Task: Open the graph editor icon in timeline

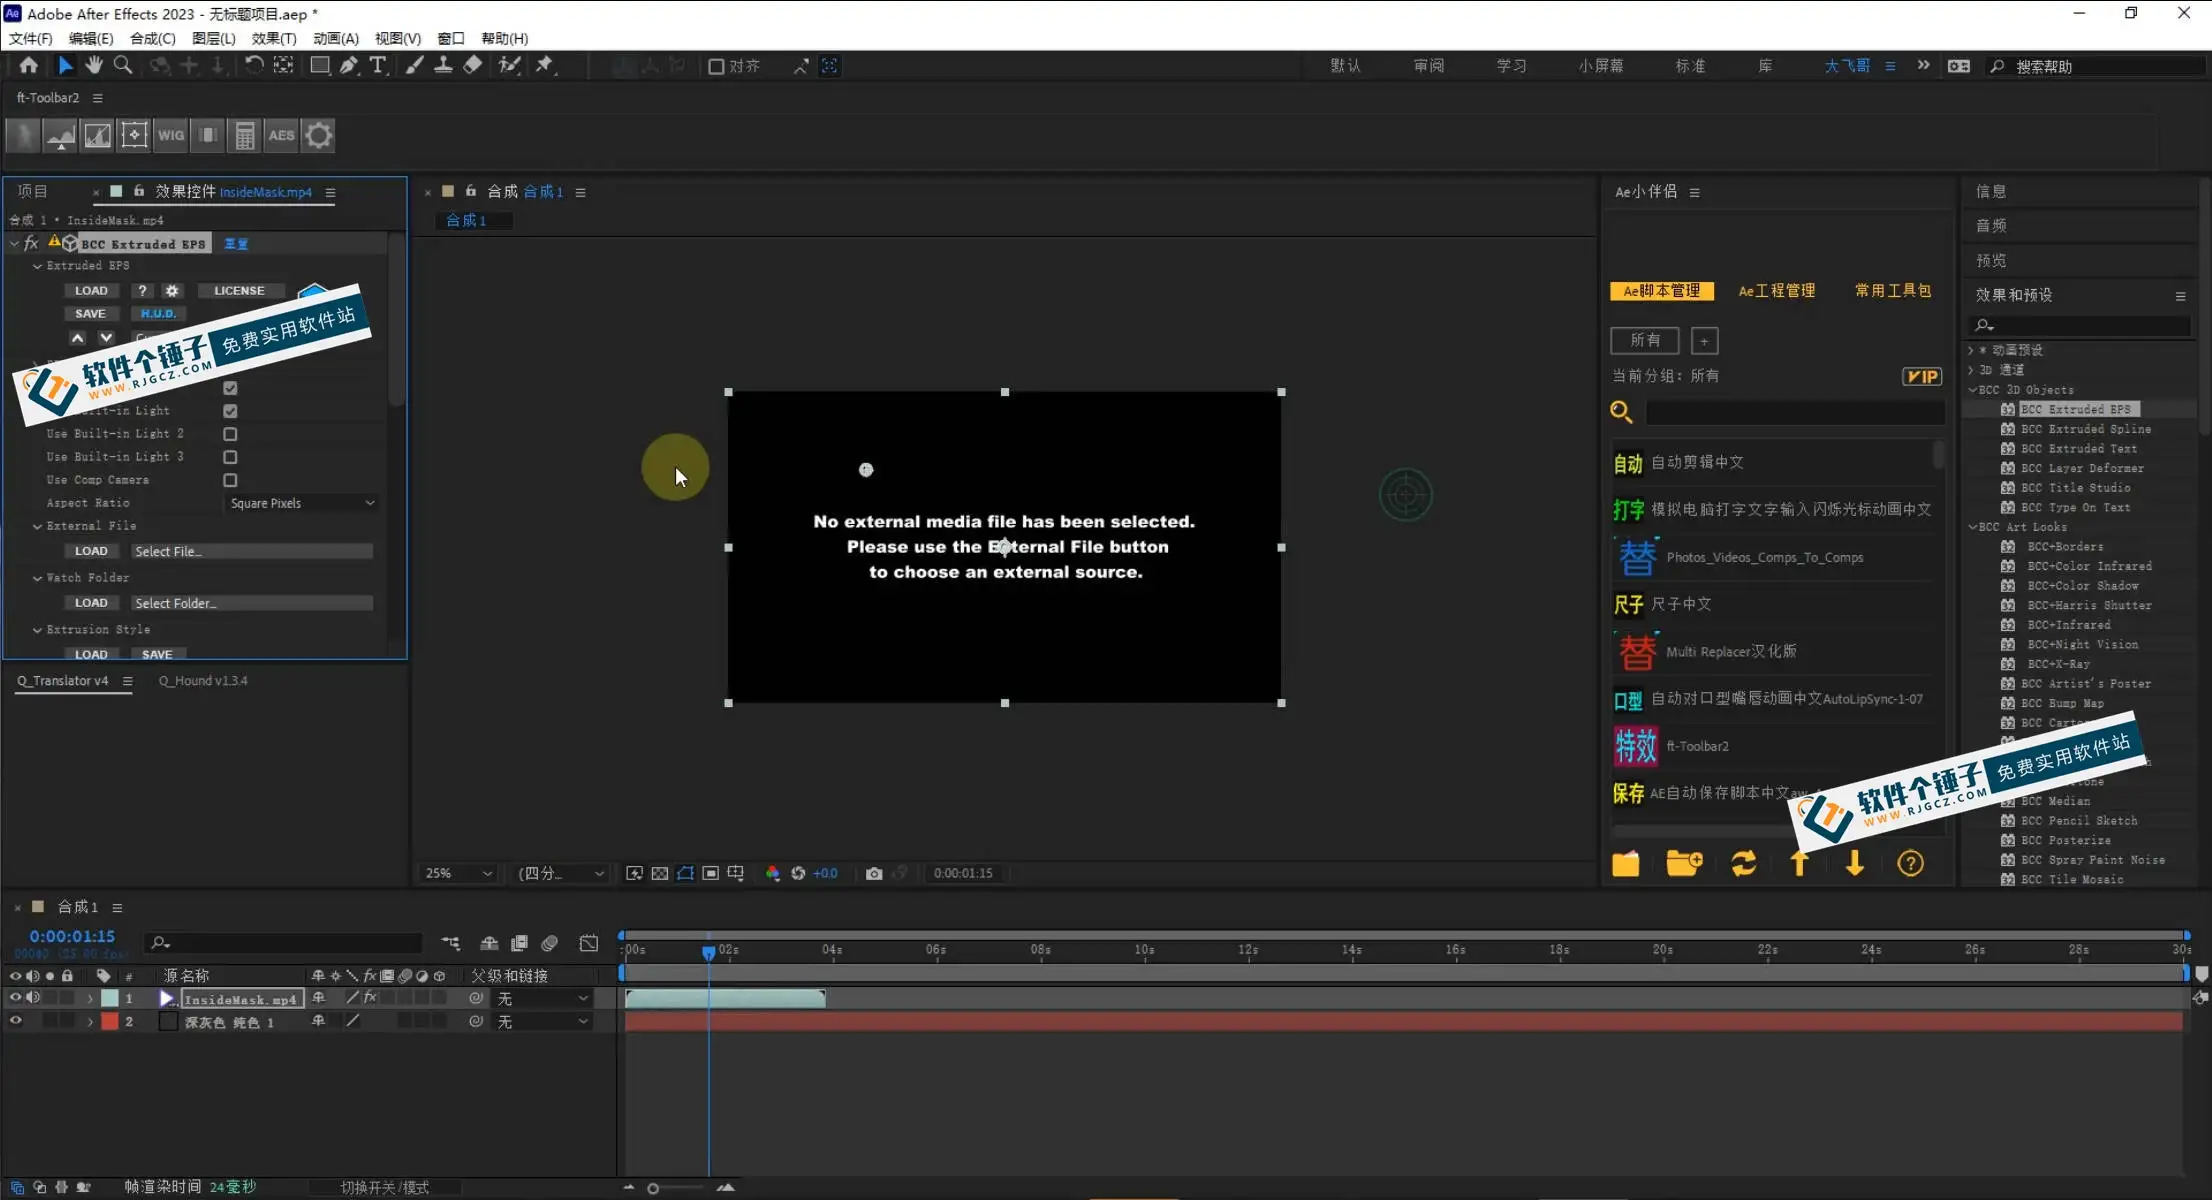Action: click(x=589, y=943)
